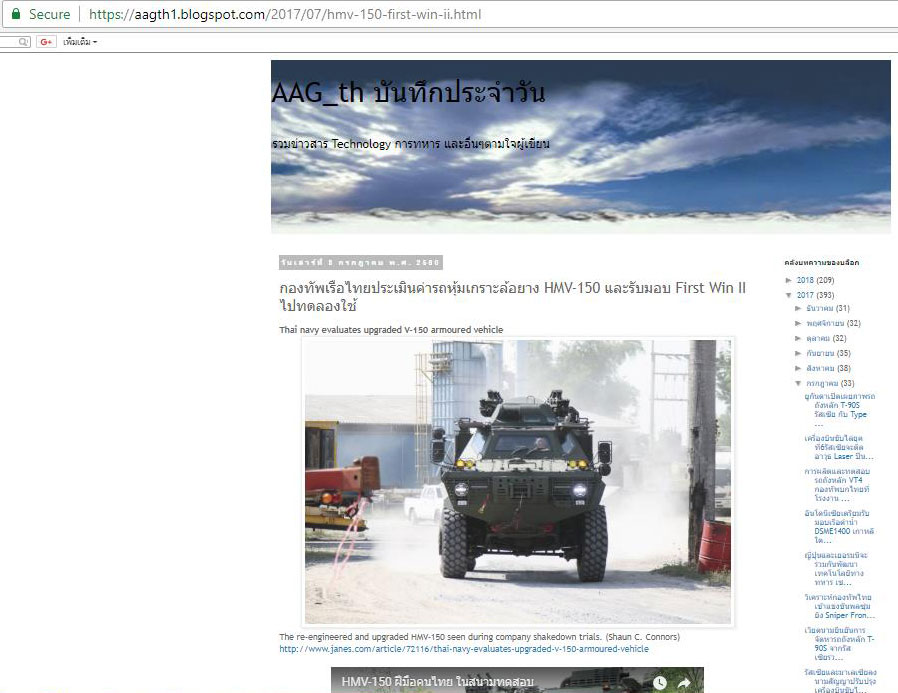Collapse the 2017 archive year

[790, 295]
